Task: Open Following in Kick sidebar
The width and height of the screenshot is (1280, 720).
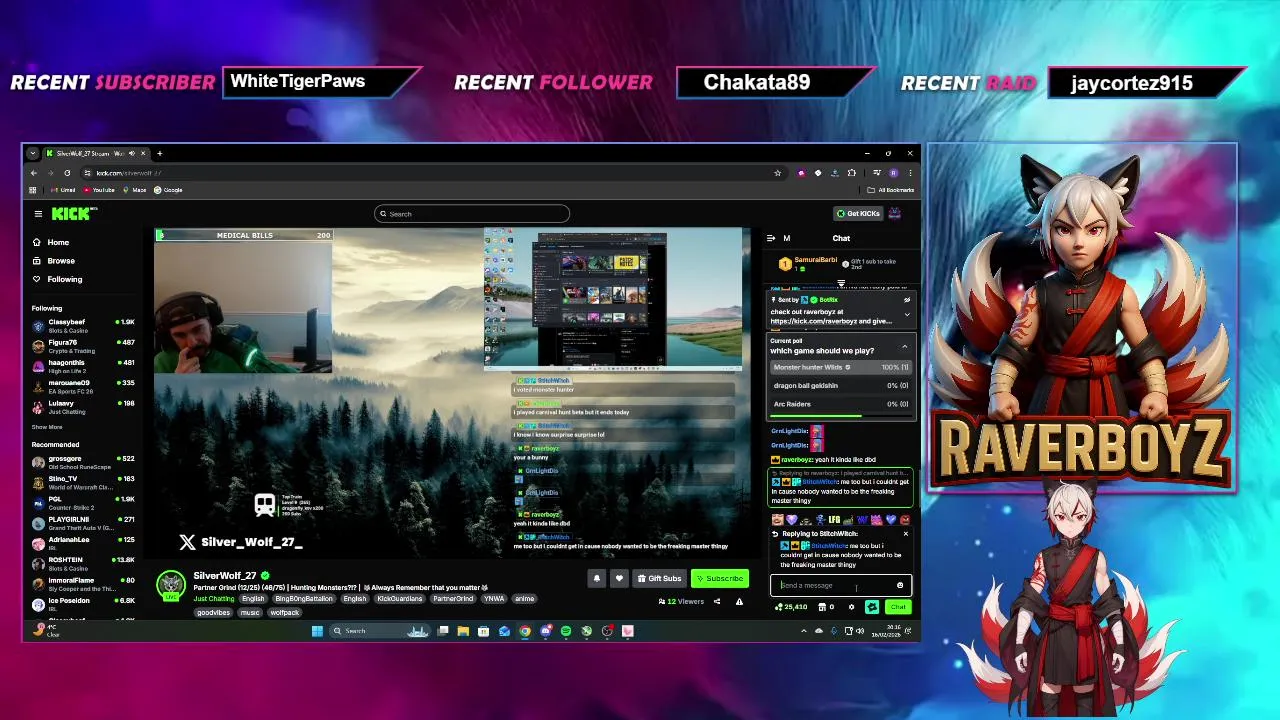Action: tap(57, 279)
